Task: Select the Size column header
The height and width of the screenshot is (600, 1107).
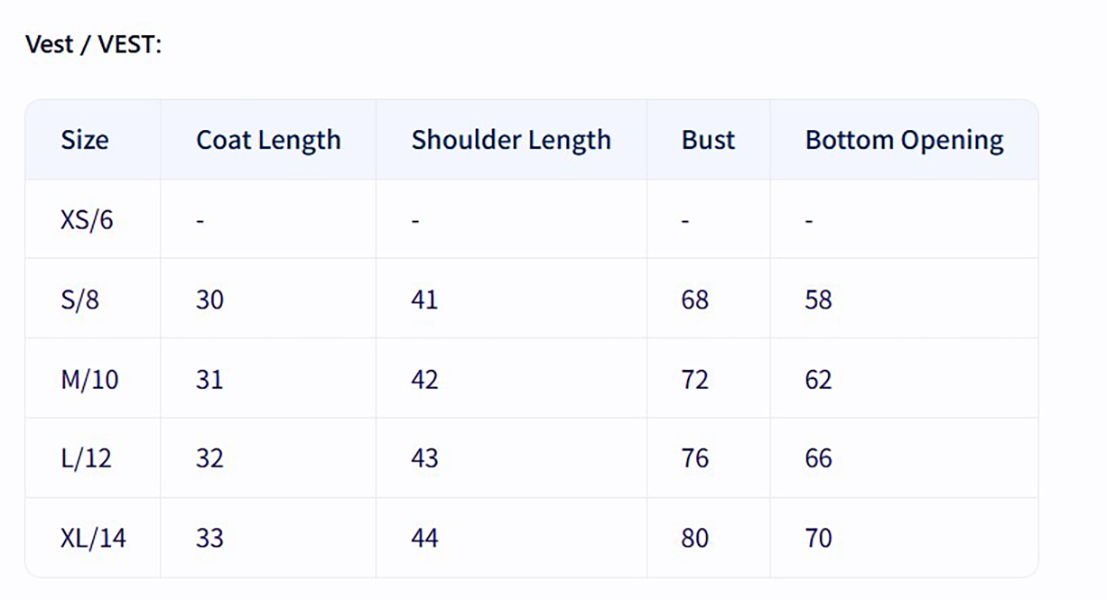Action: click(x=84, y=140)
